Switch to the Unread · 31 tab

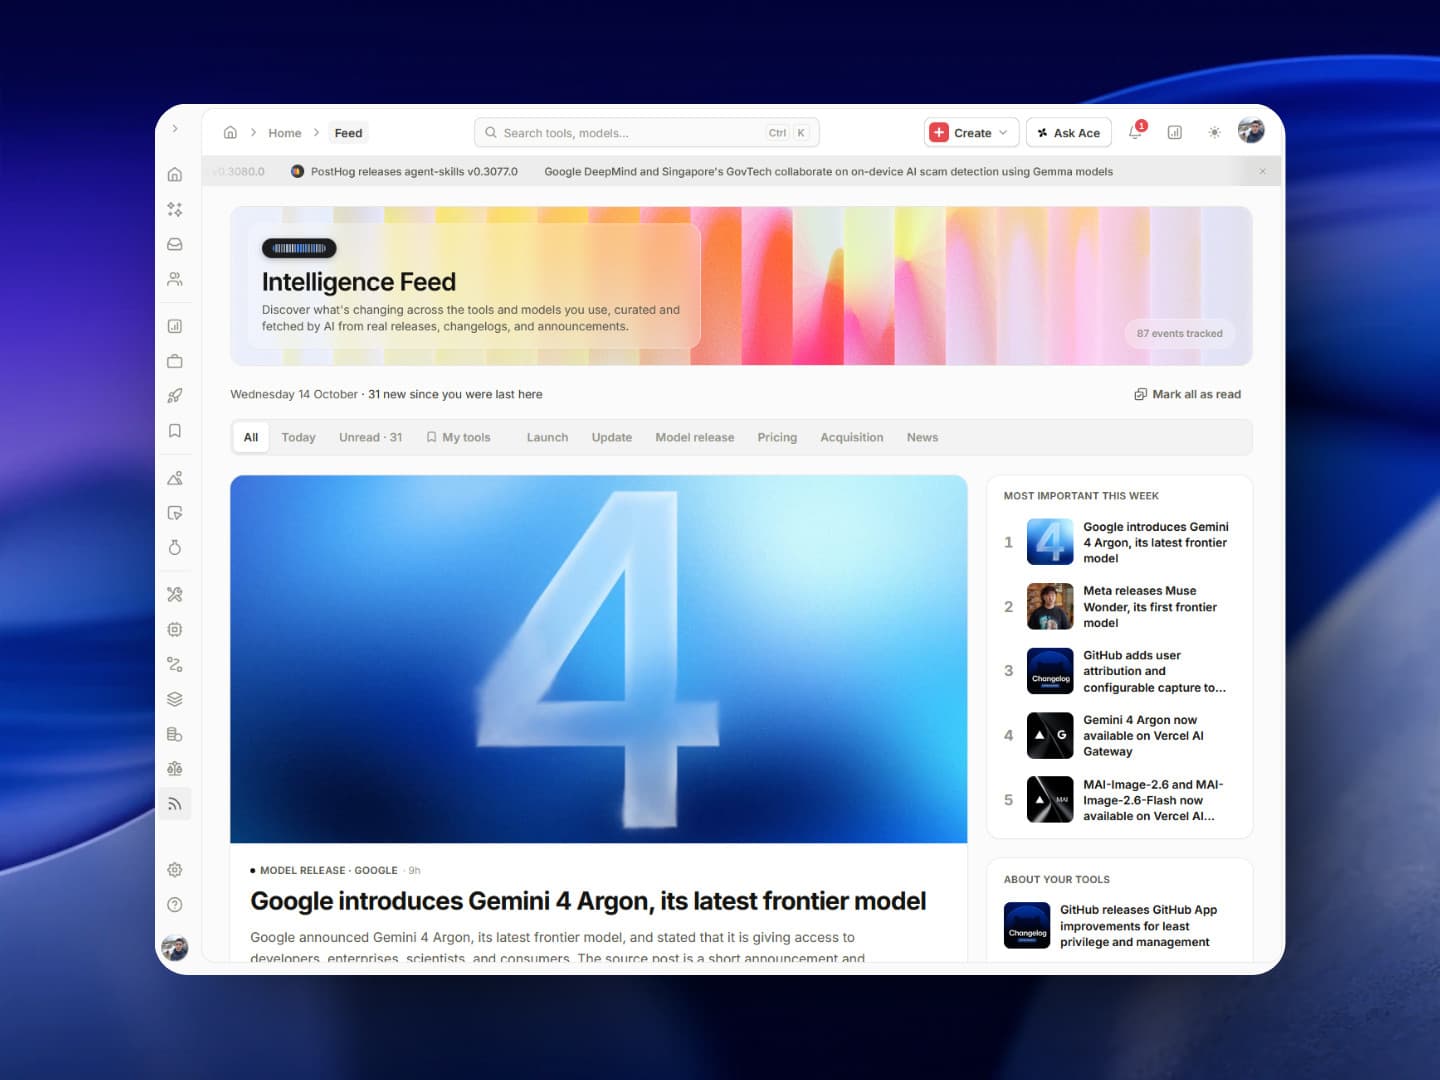point(370,437)
